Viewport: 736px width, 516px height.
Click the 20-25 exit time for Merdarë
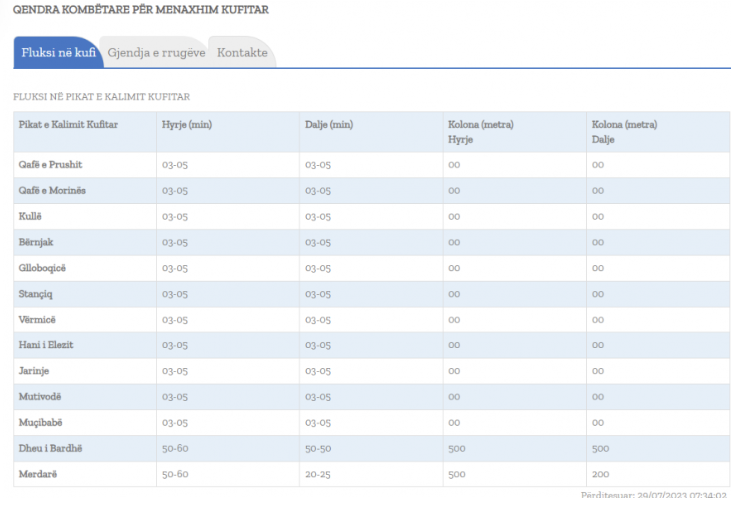pyautogui.click(x=318, y=474)
